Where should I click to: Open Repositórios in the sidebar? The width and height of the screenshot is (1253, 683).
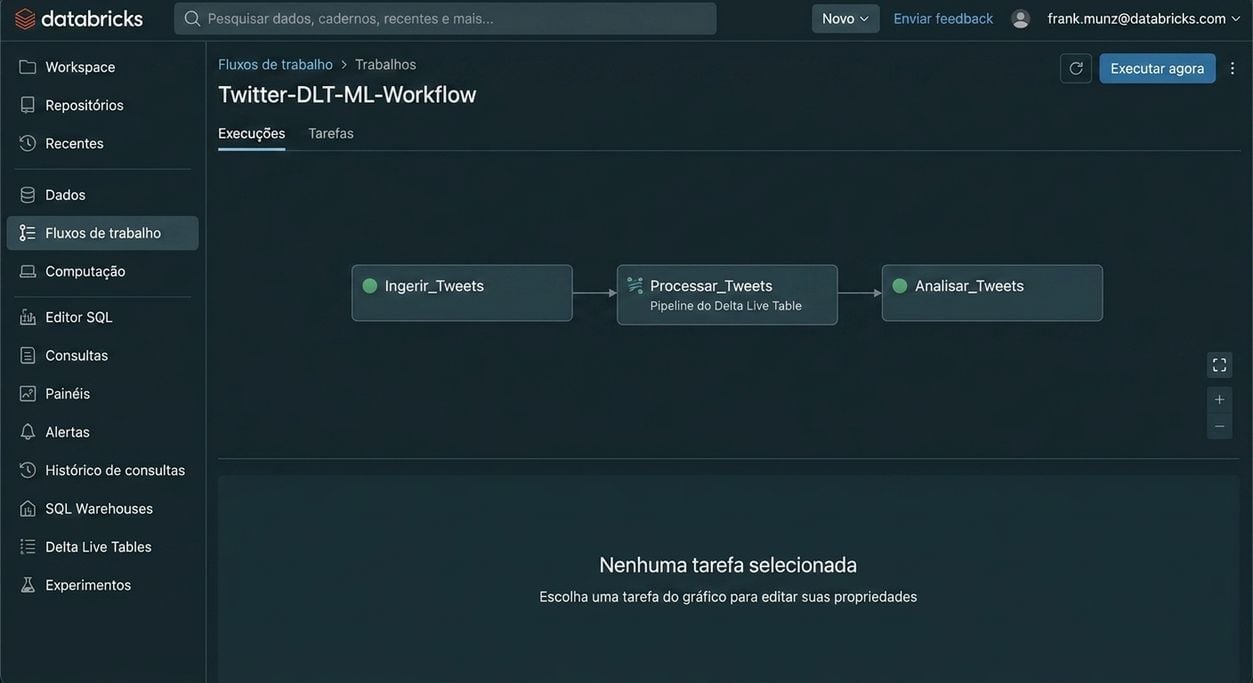(x=102, y=105)
